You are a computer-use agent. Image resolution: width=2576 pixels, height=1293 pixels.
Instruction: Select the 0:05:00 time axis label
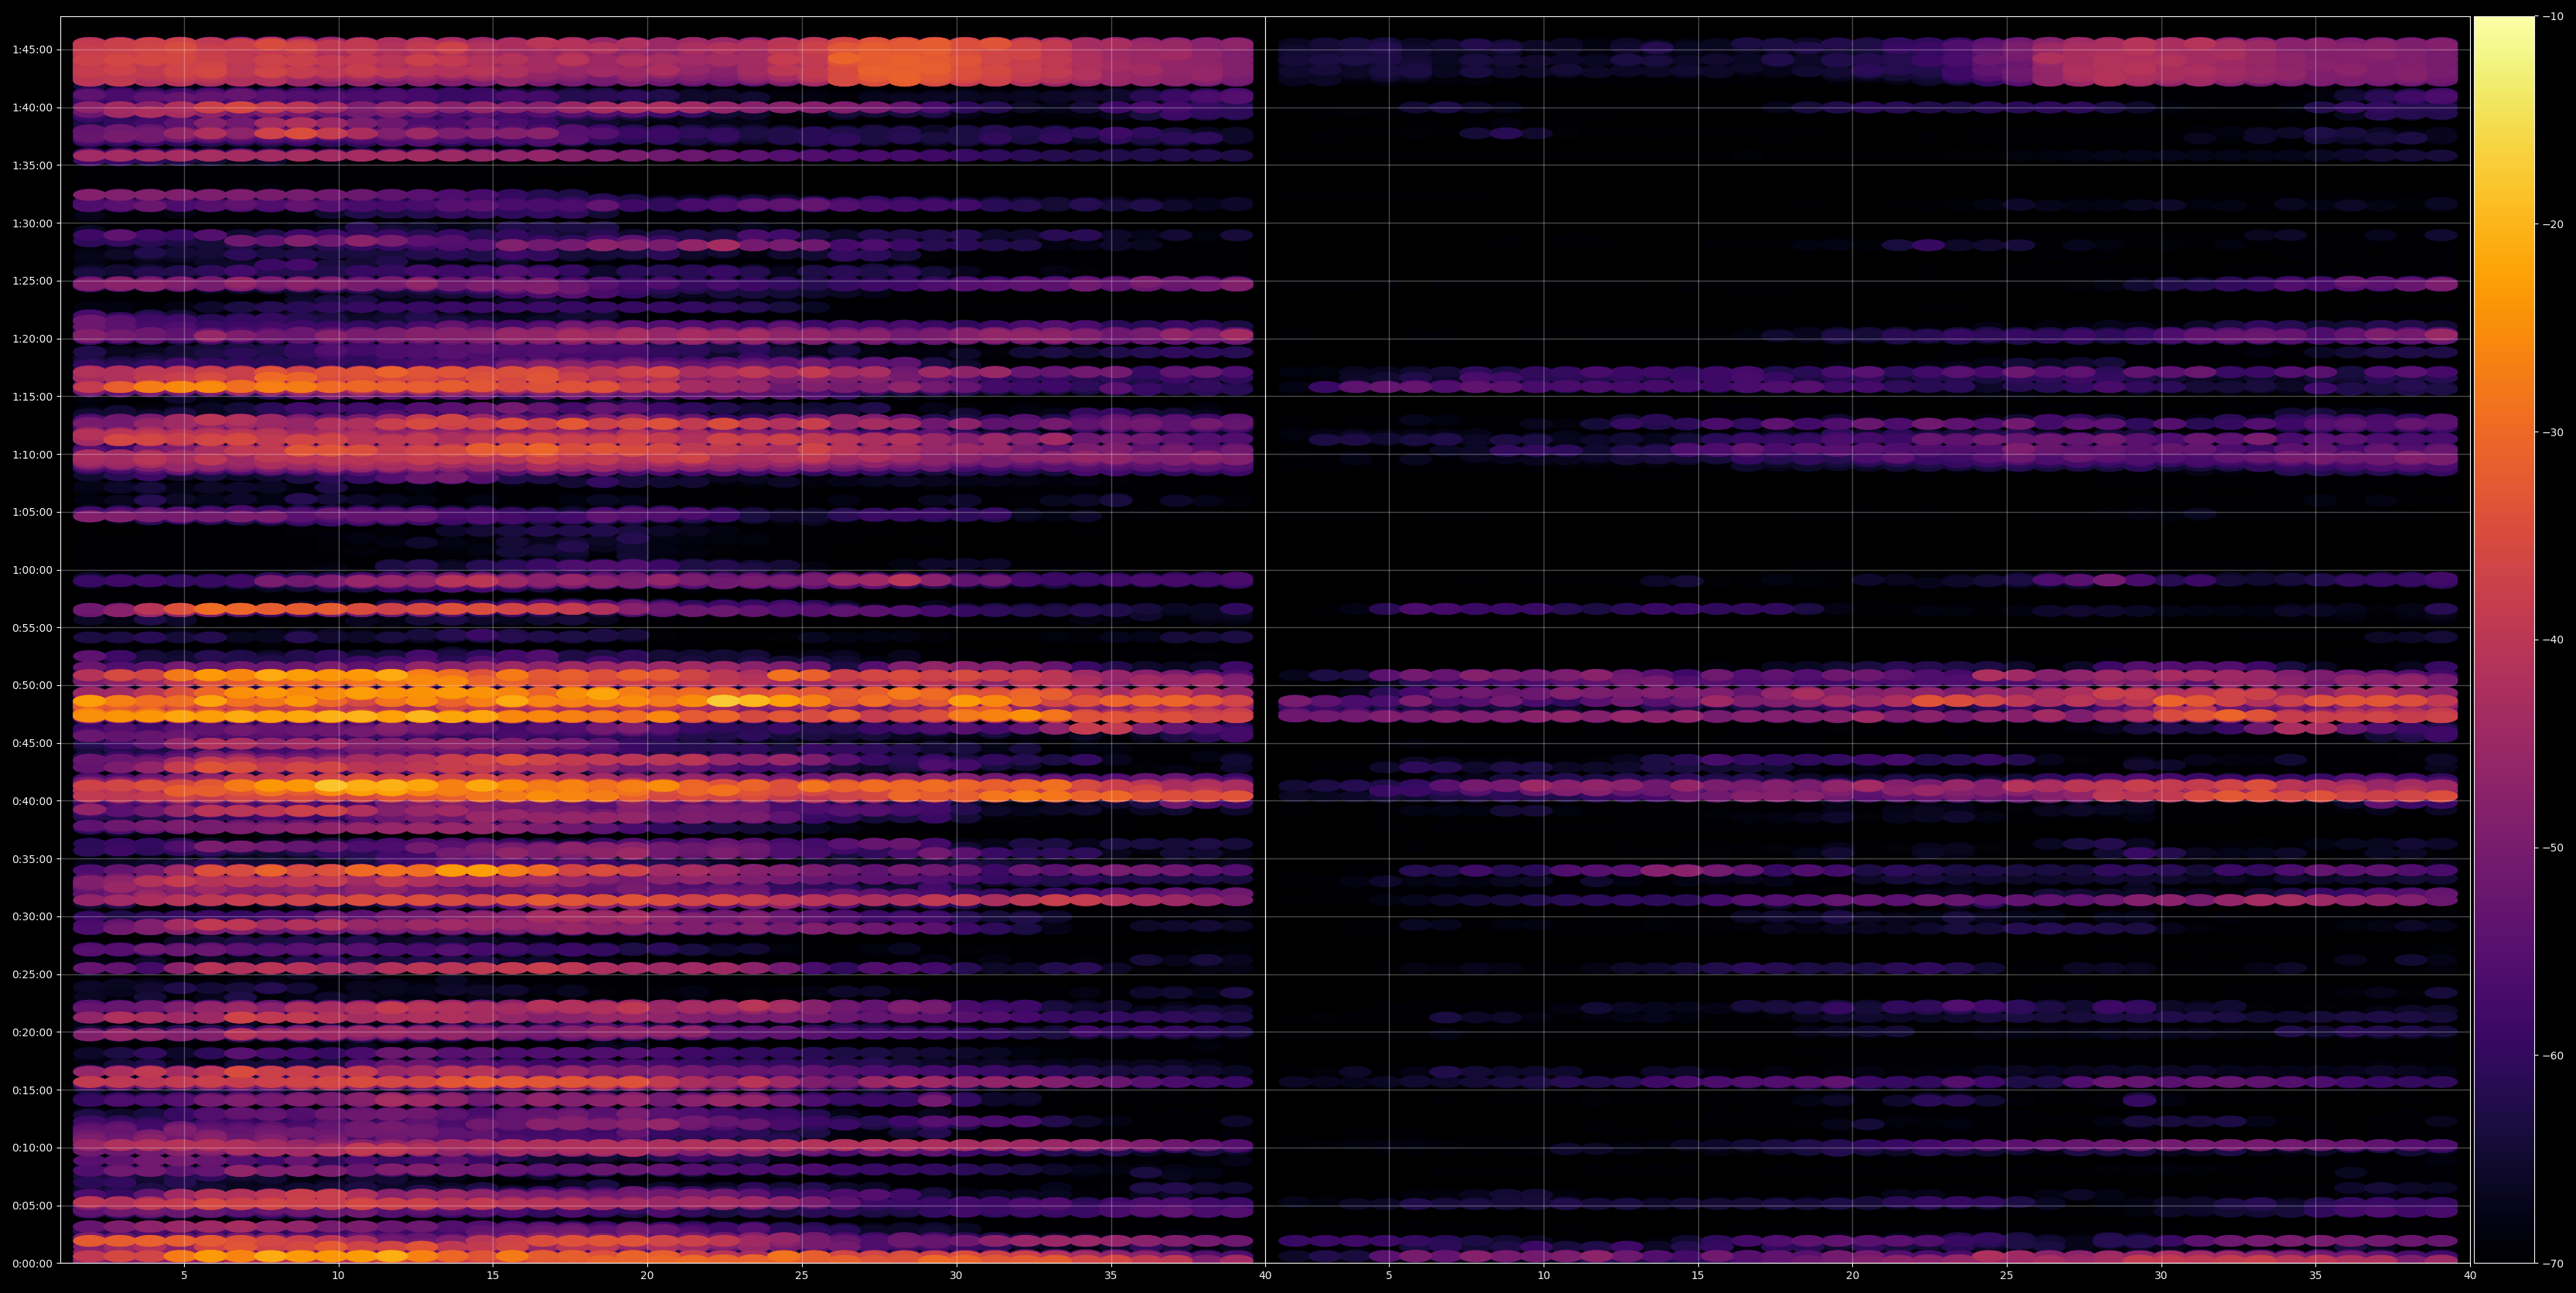[32, 1205]
